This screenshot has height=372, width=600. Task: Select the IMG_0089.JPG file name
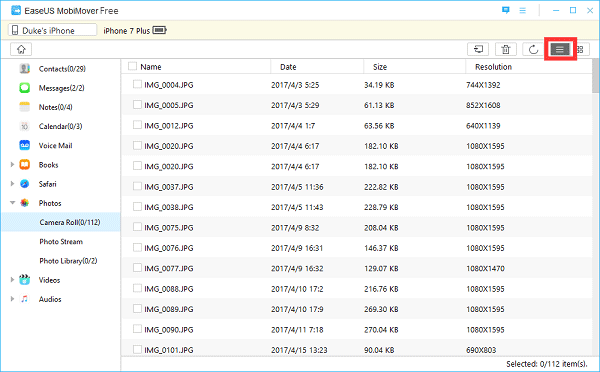click(169, 309)
